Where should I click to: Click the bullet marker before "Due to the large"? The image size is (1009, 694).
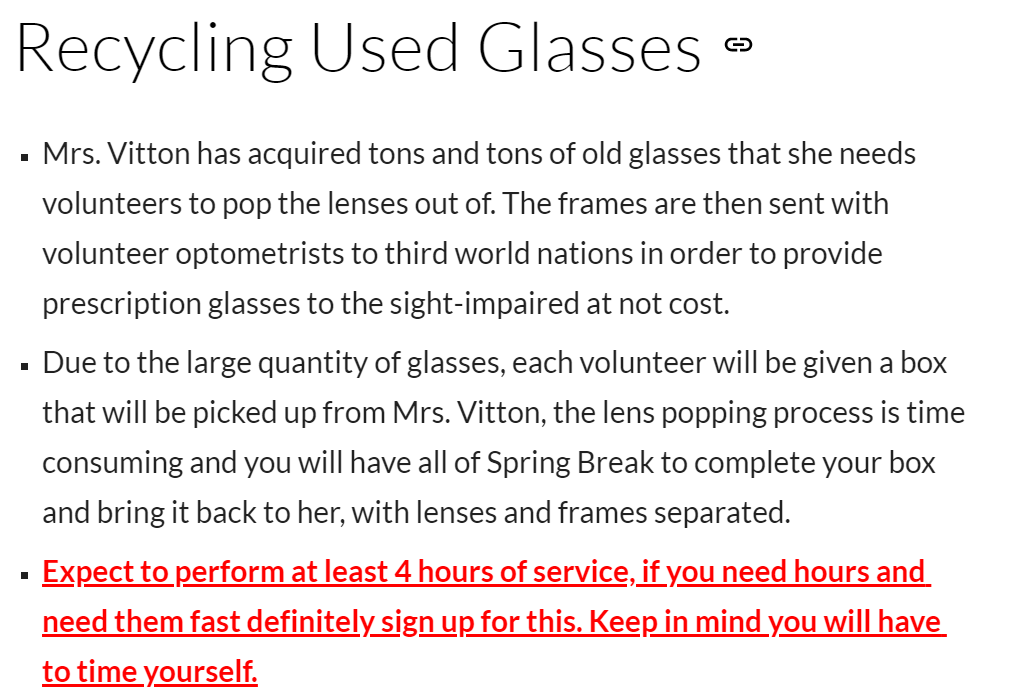coord(24,366)
